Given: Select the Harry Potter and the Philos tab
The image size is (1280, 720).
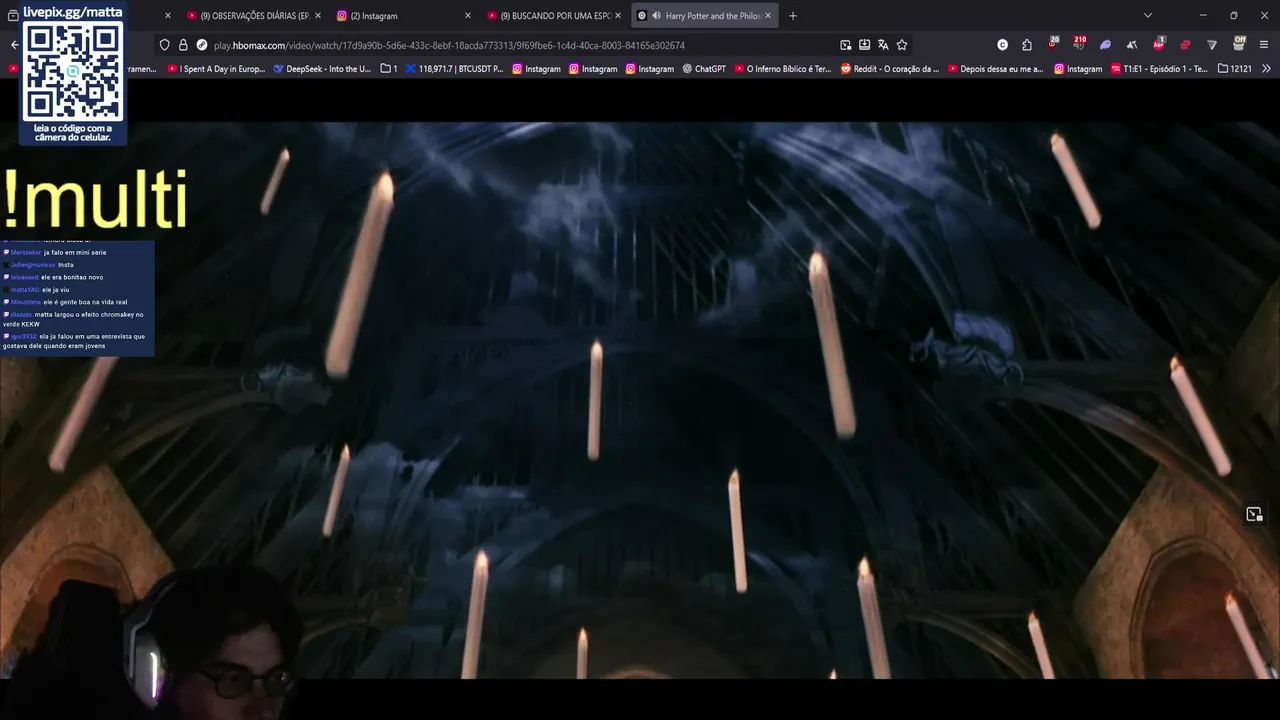Looking at the screenshot, I should [x=702, y=16].
